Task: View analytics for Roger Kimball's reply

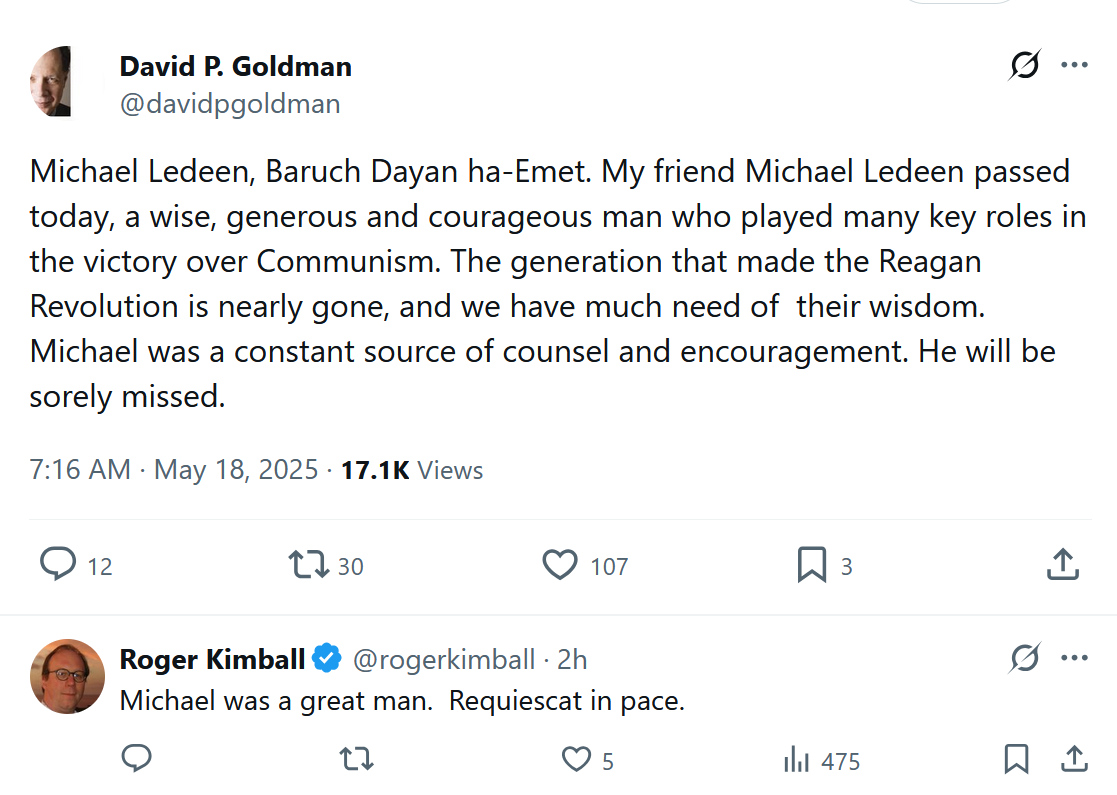Action: (x=797, y=760)
